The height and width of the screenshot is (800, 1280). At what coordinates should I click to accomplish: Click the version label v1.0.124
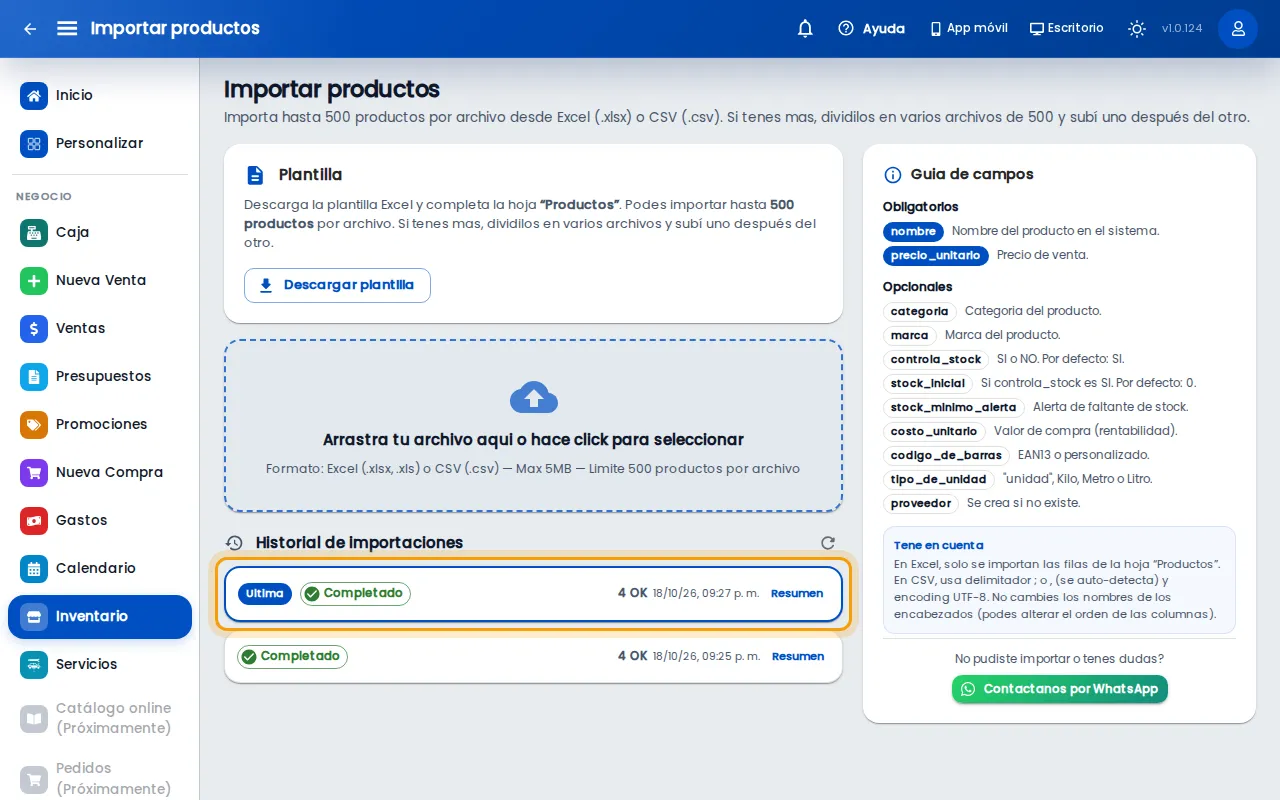[1182, 29]
